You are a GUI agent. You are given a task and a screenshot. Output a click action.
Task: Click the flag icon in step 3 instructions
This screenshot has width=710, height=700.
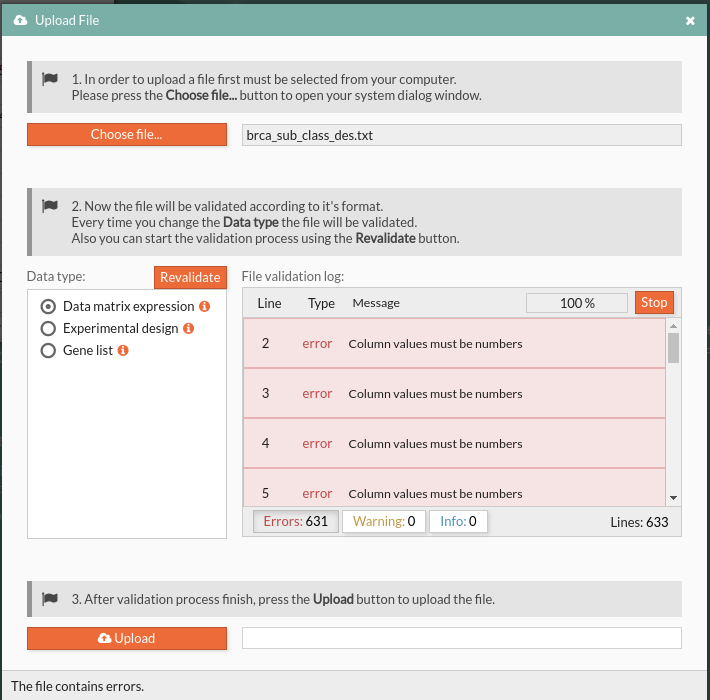click(x=50, y=599)
